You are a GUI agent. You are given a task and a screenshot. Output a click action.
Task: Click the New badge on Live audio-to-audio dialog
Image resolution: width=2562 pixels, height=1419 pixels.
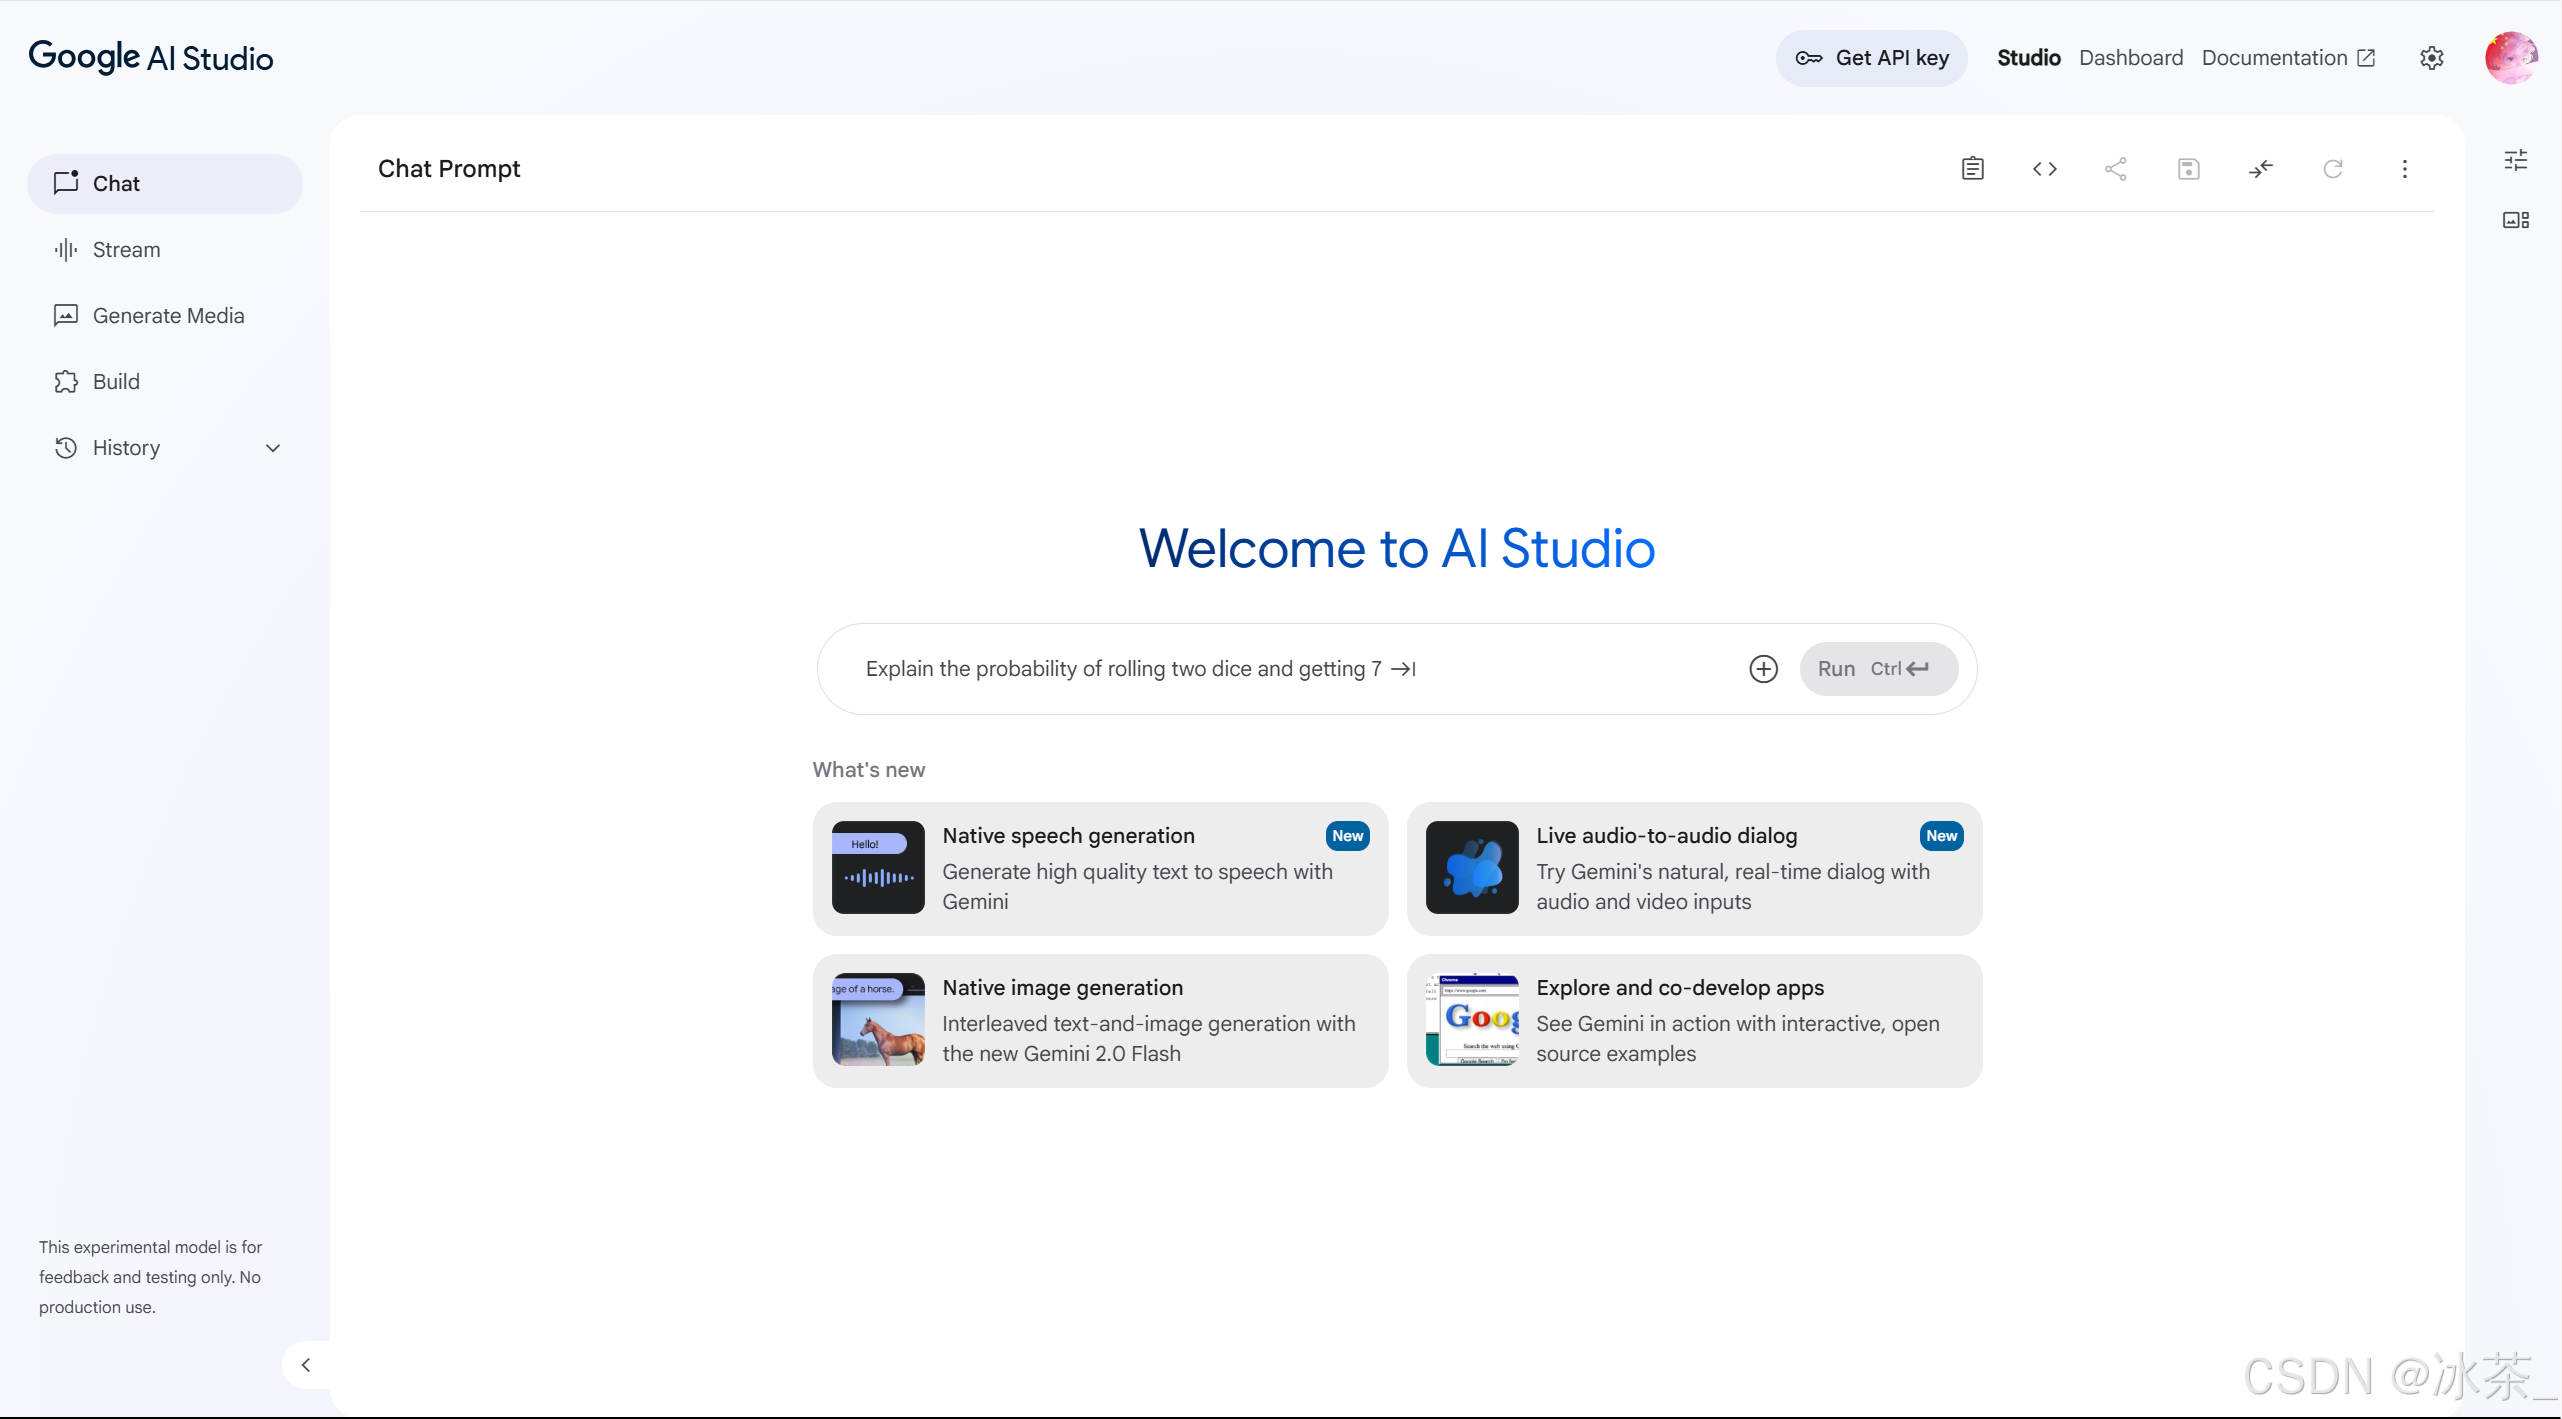point(1941,836)
